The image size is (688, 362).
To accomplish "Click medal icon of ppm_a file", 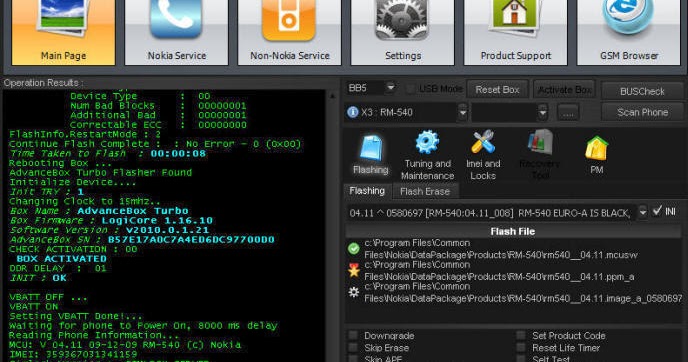I will (x=354, y=270).
